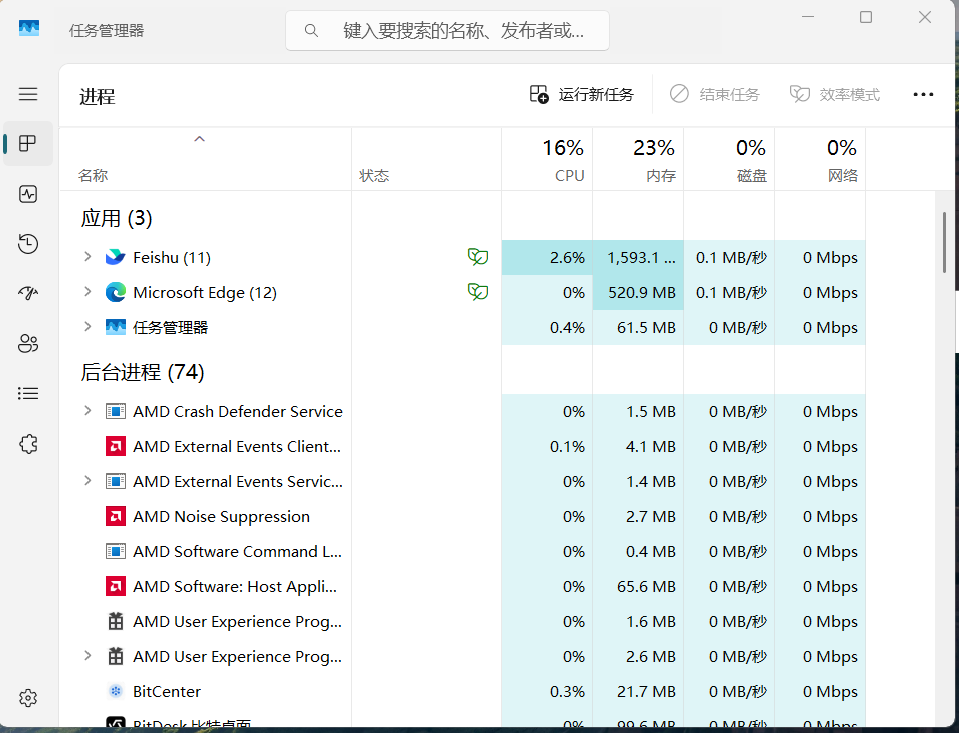Viewport: 959px width, 733px height.
Task: Click the 结束任务 button
Action: pyautogui.click(x=715, y=94)
